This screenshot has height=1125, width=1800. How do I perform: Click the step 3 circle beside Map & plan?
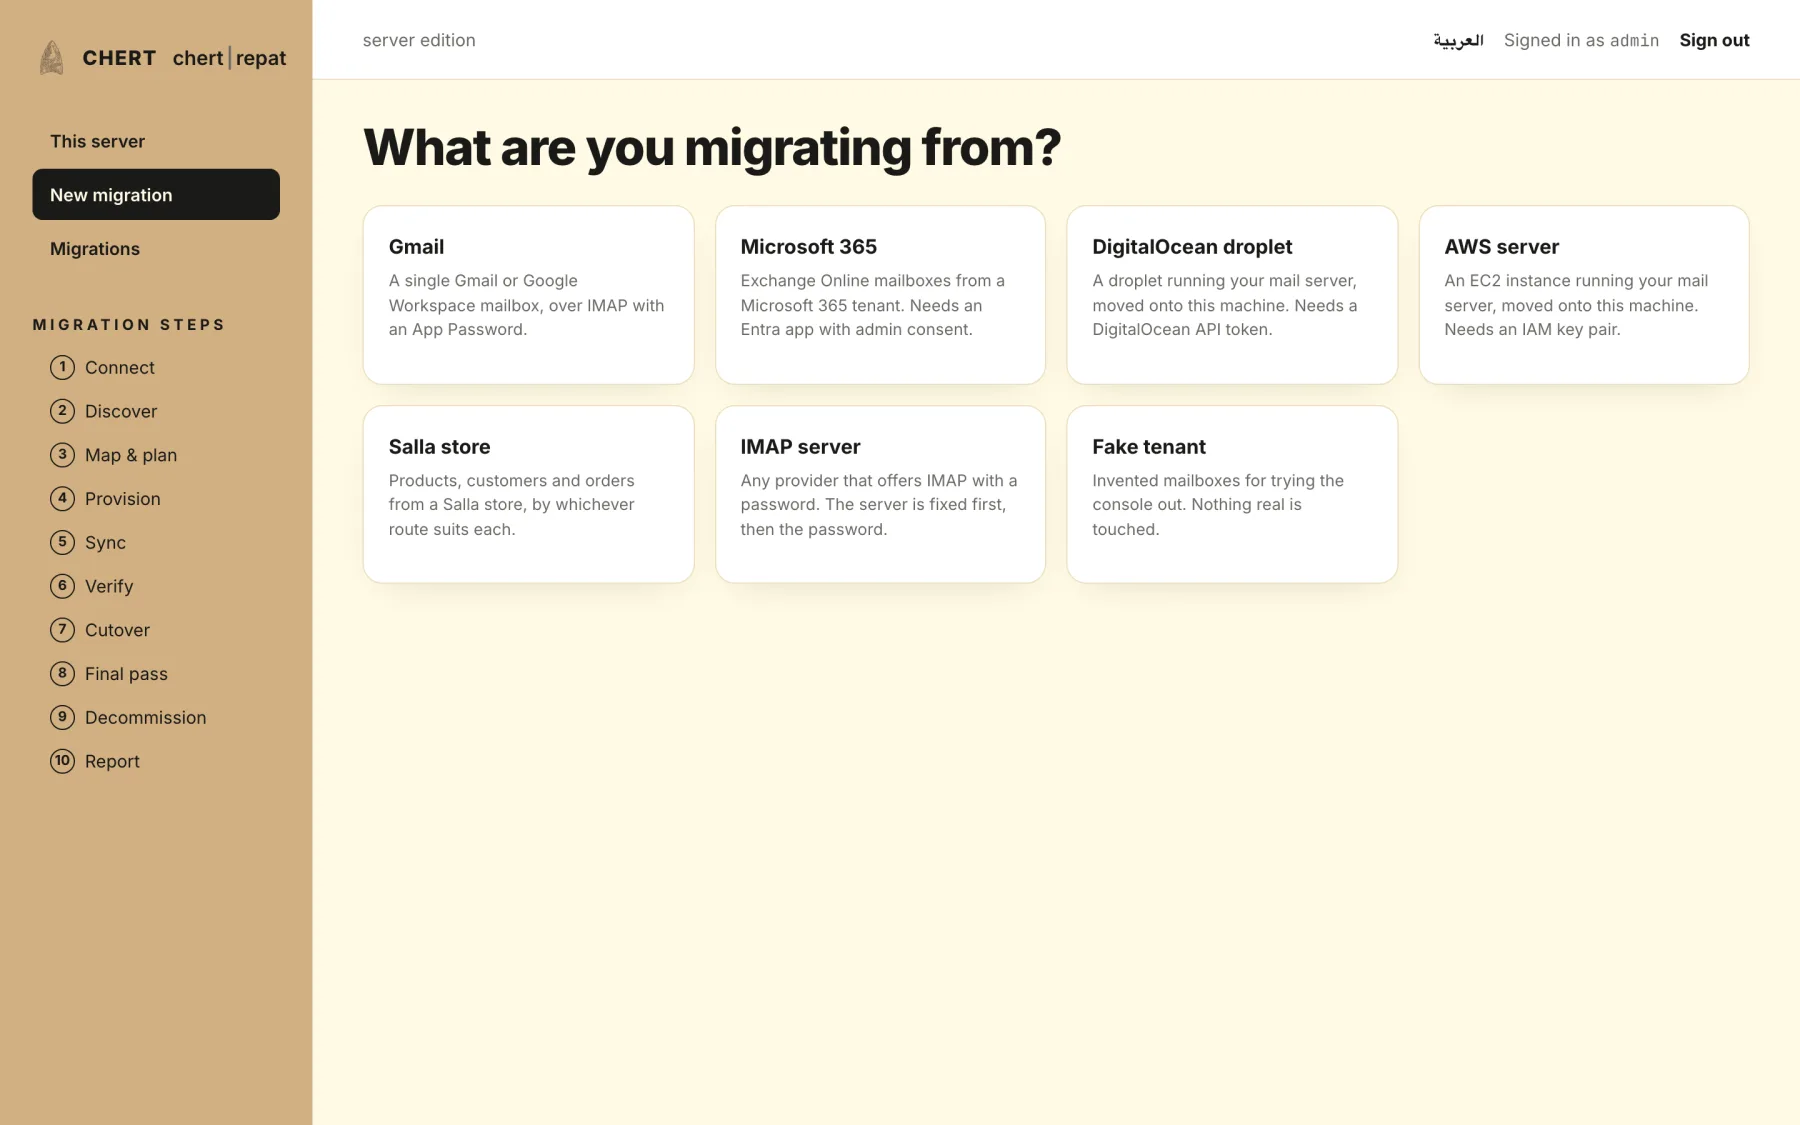coord(62,455)
